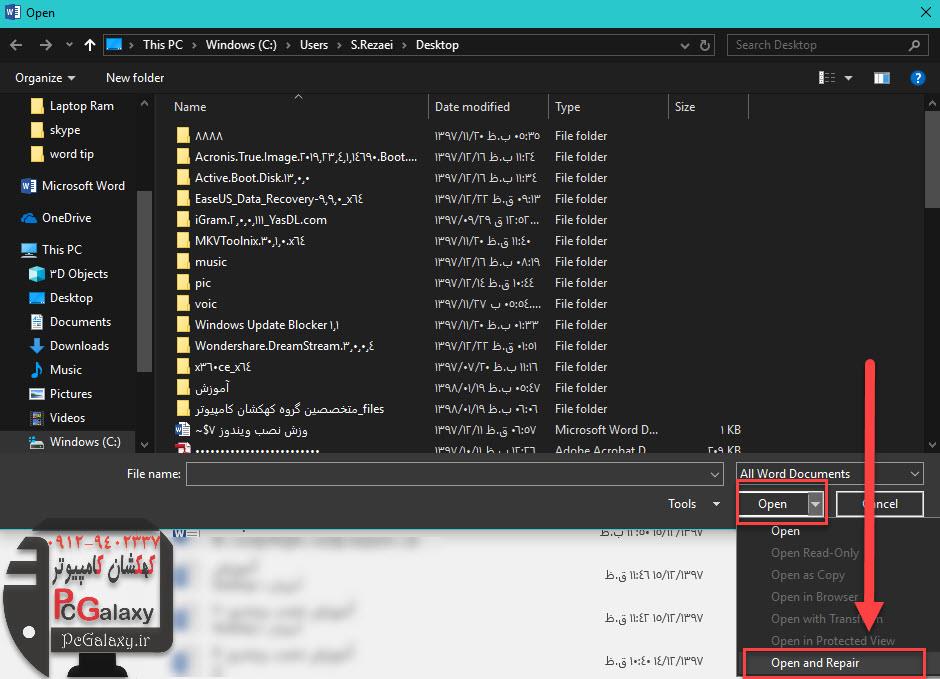Select Open Read-Only menu option

point(815,553)
